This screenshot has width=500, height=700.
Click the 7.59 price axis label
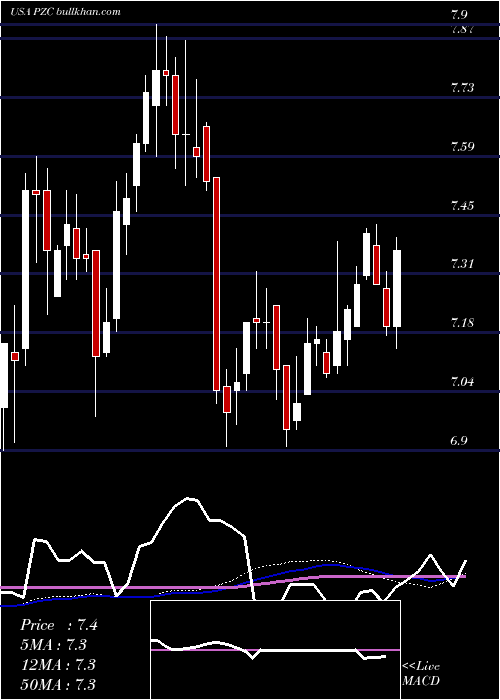pyautogui.click(x=462, y=146)
